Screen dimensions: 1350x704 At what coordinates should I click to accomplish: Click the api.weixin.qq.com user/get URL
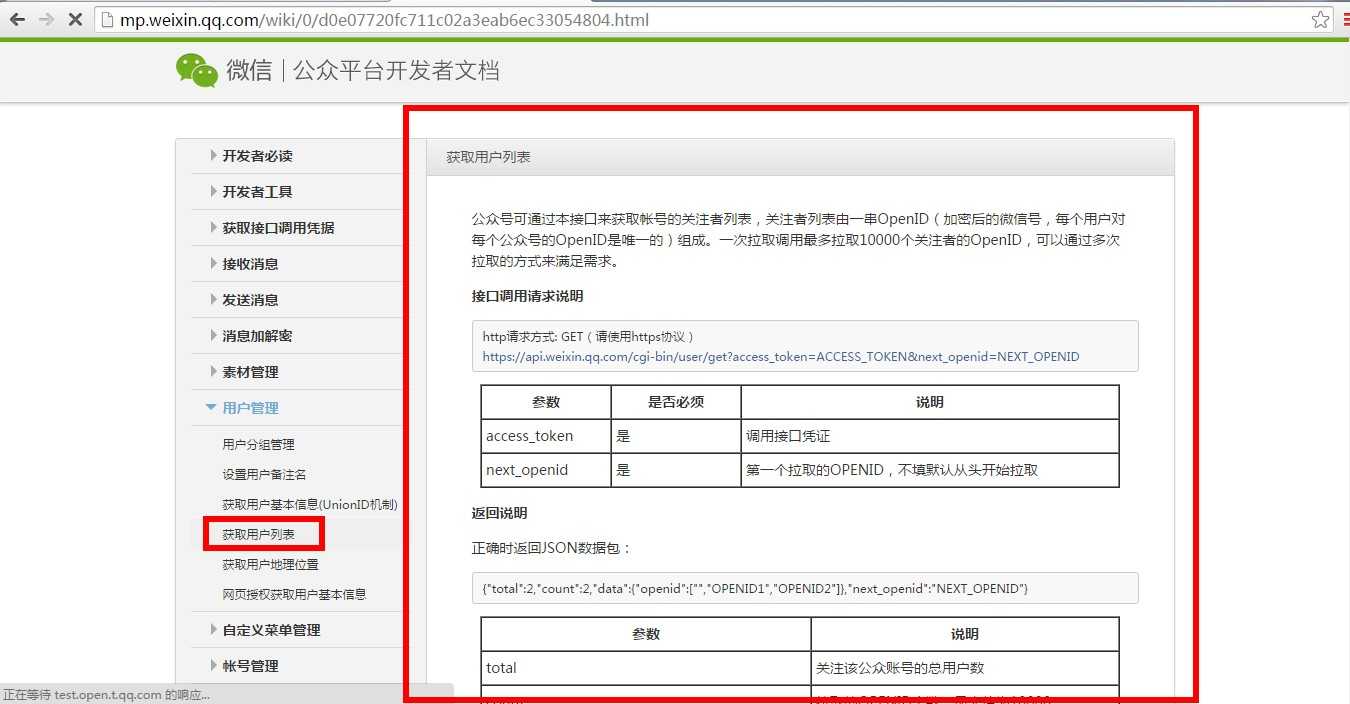(781, 357)
